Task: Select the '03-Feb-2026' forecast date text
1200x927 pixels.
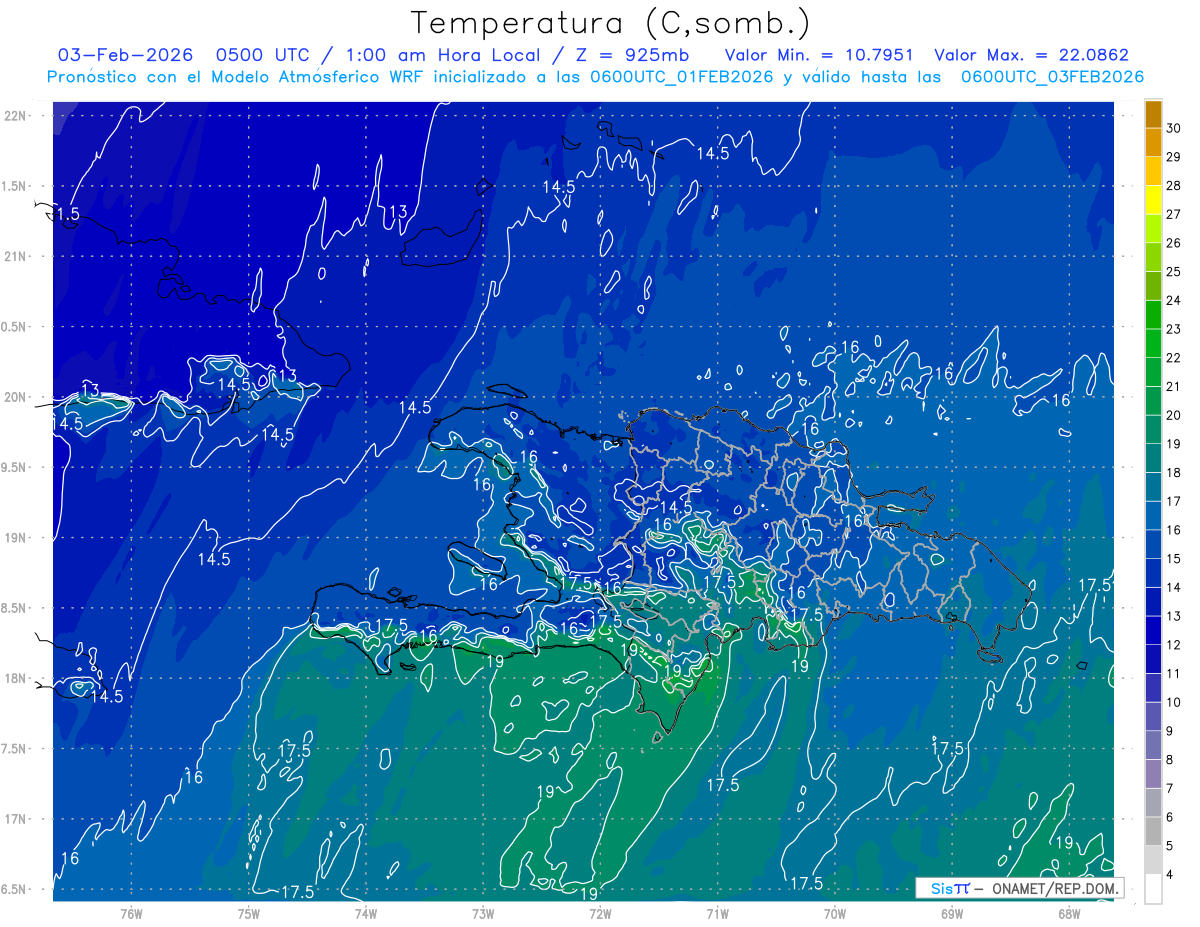Action: click(x=123, y=55)
